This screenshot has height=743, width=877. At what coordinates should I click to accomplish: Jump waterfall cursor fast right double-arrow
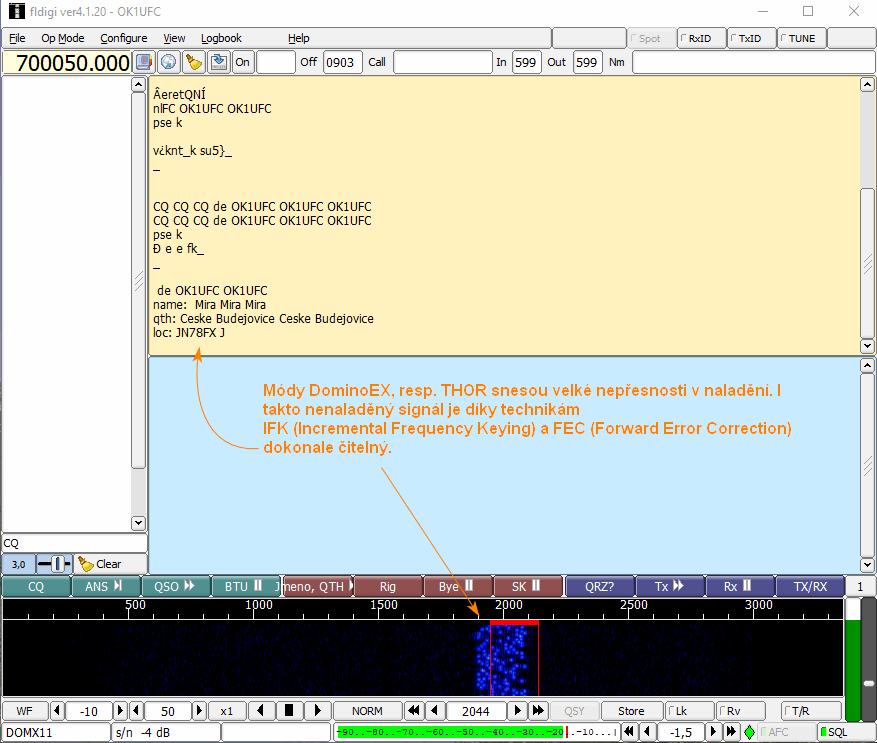[x=538, y=711]
